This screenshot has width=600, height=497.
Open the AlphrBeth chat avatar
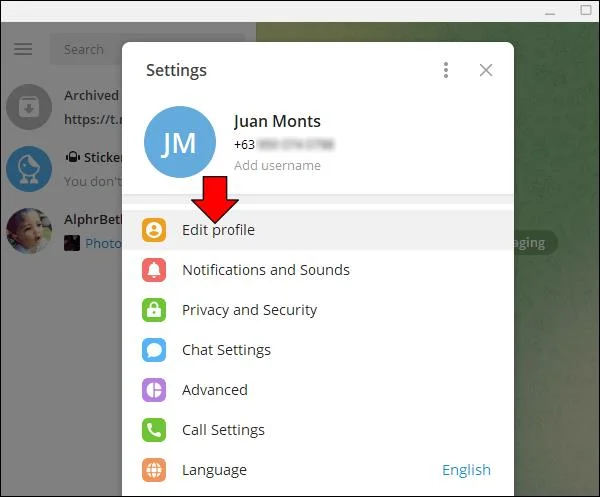pyautogui.click(x=29, y=231)
